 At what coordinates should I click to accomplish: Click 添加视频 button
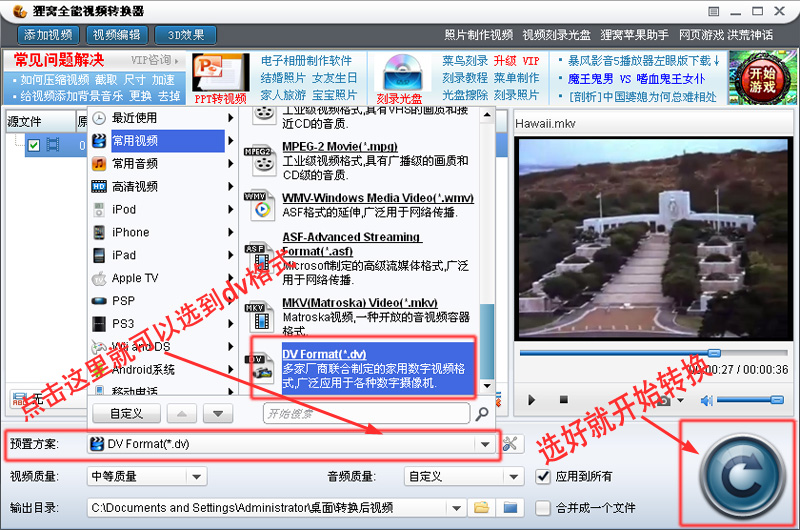tap(48, 35)
